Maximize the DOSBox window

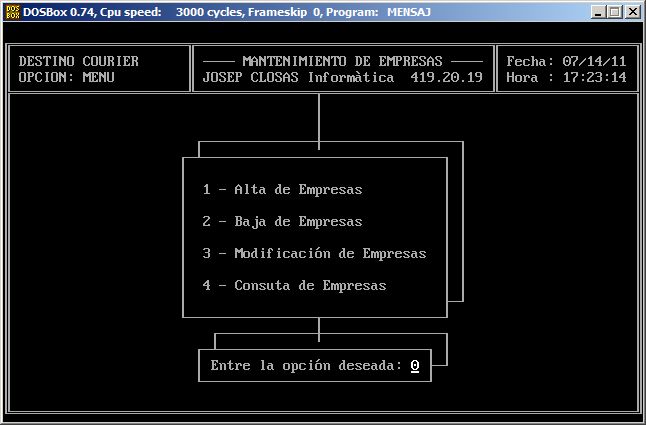click(x=614, y=12)
